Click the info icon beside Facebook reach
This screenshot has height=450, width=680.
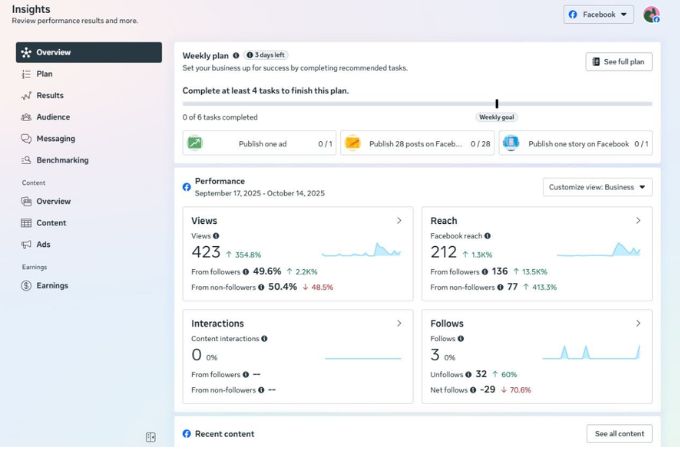point(488,236)
